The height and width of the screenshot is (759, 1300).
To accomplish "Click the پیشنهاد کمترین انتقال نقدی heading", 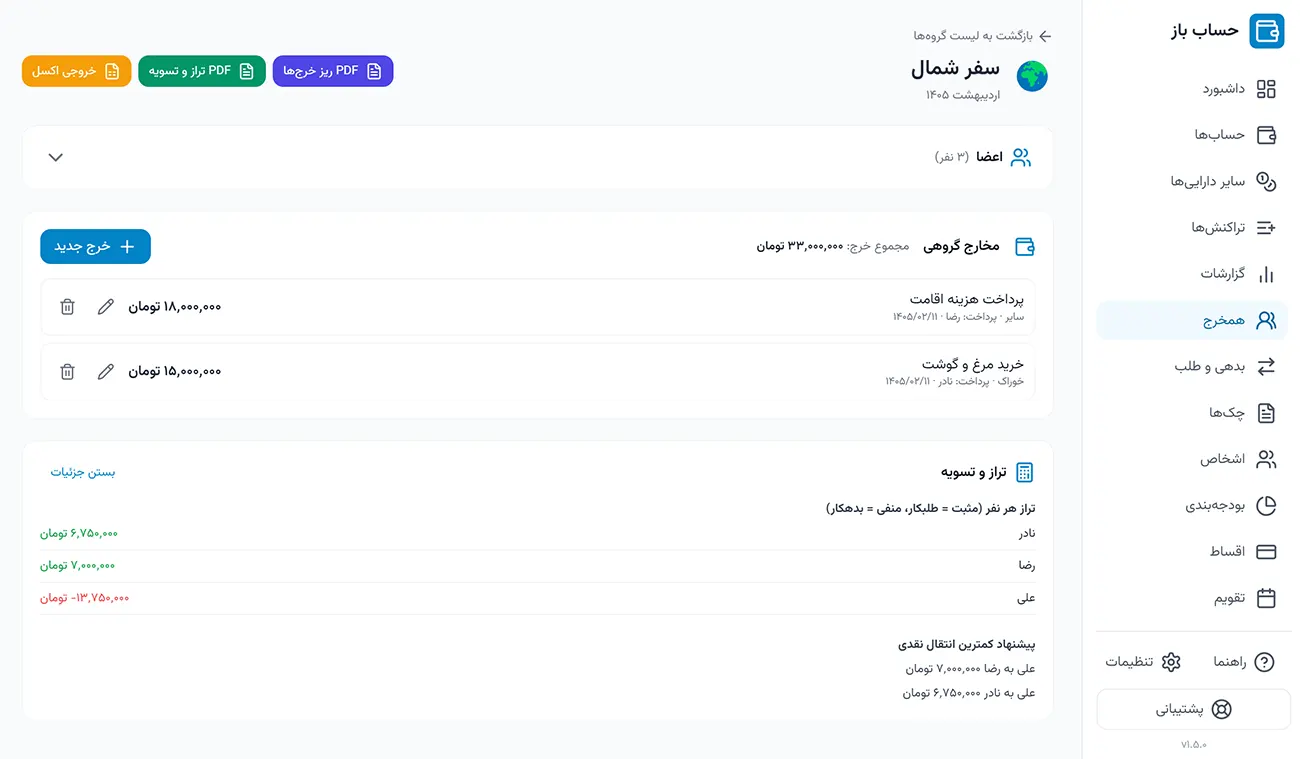I will click(967, 645).
